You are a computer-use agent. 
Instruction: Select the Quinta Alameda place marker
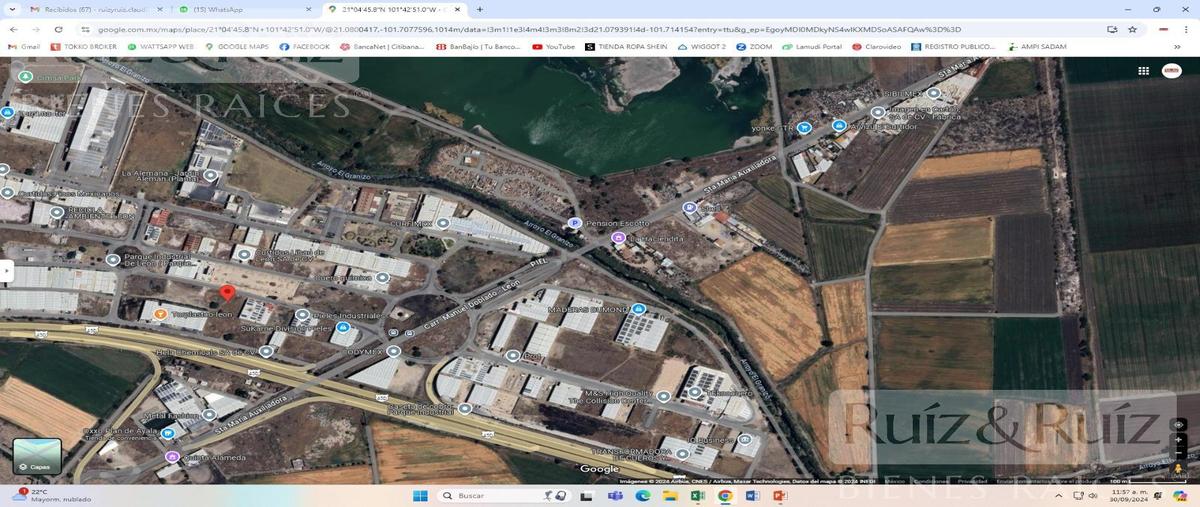[172, 457]
